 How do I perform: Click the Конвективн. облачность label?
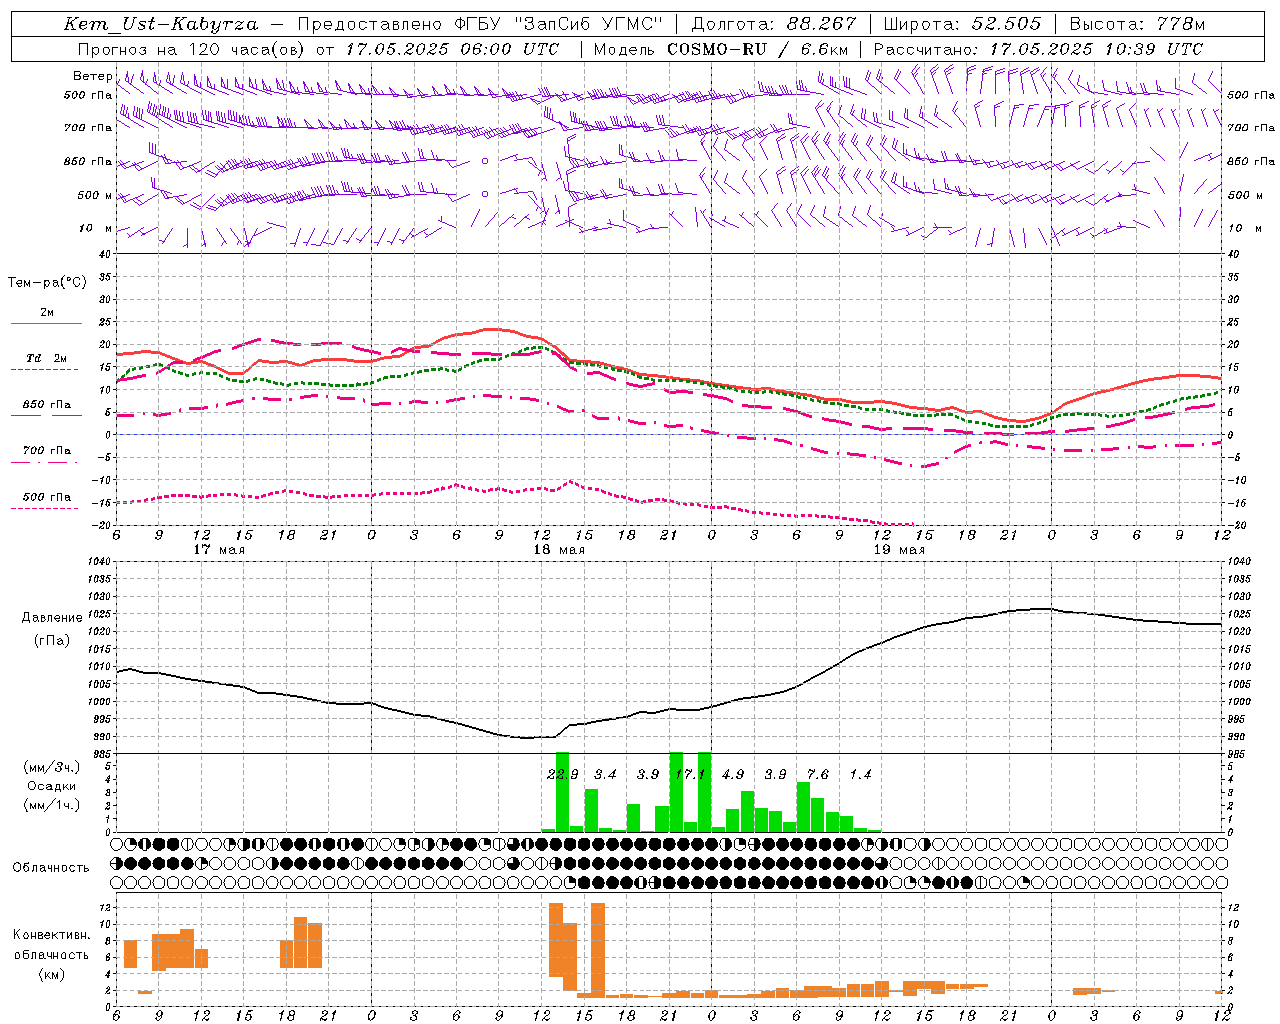[52, 945]
